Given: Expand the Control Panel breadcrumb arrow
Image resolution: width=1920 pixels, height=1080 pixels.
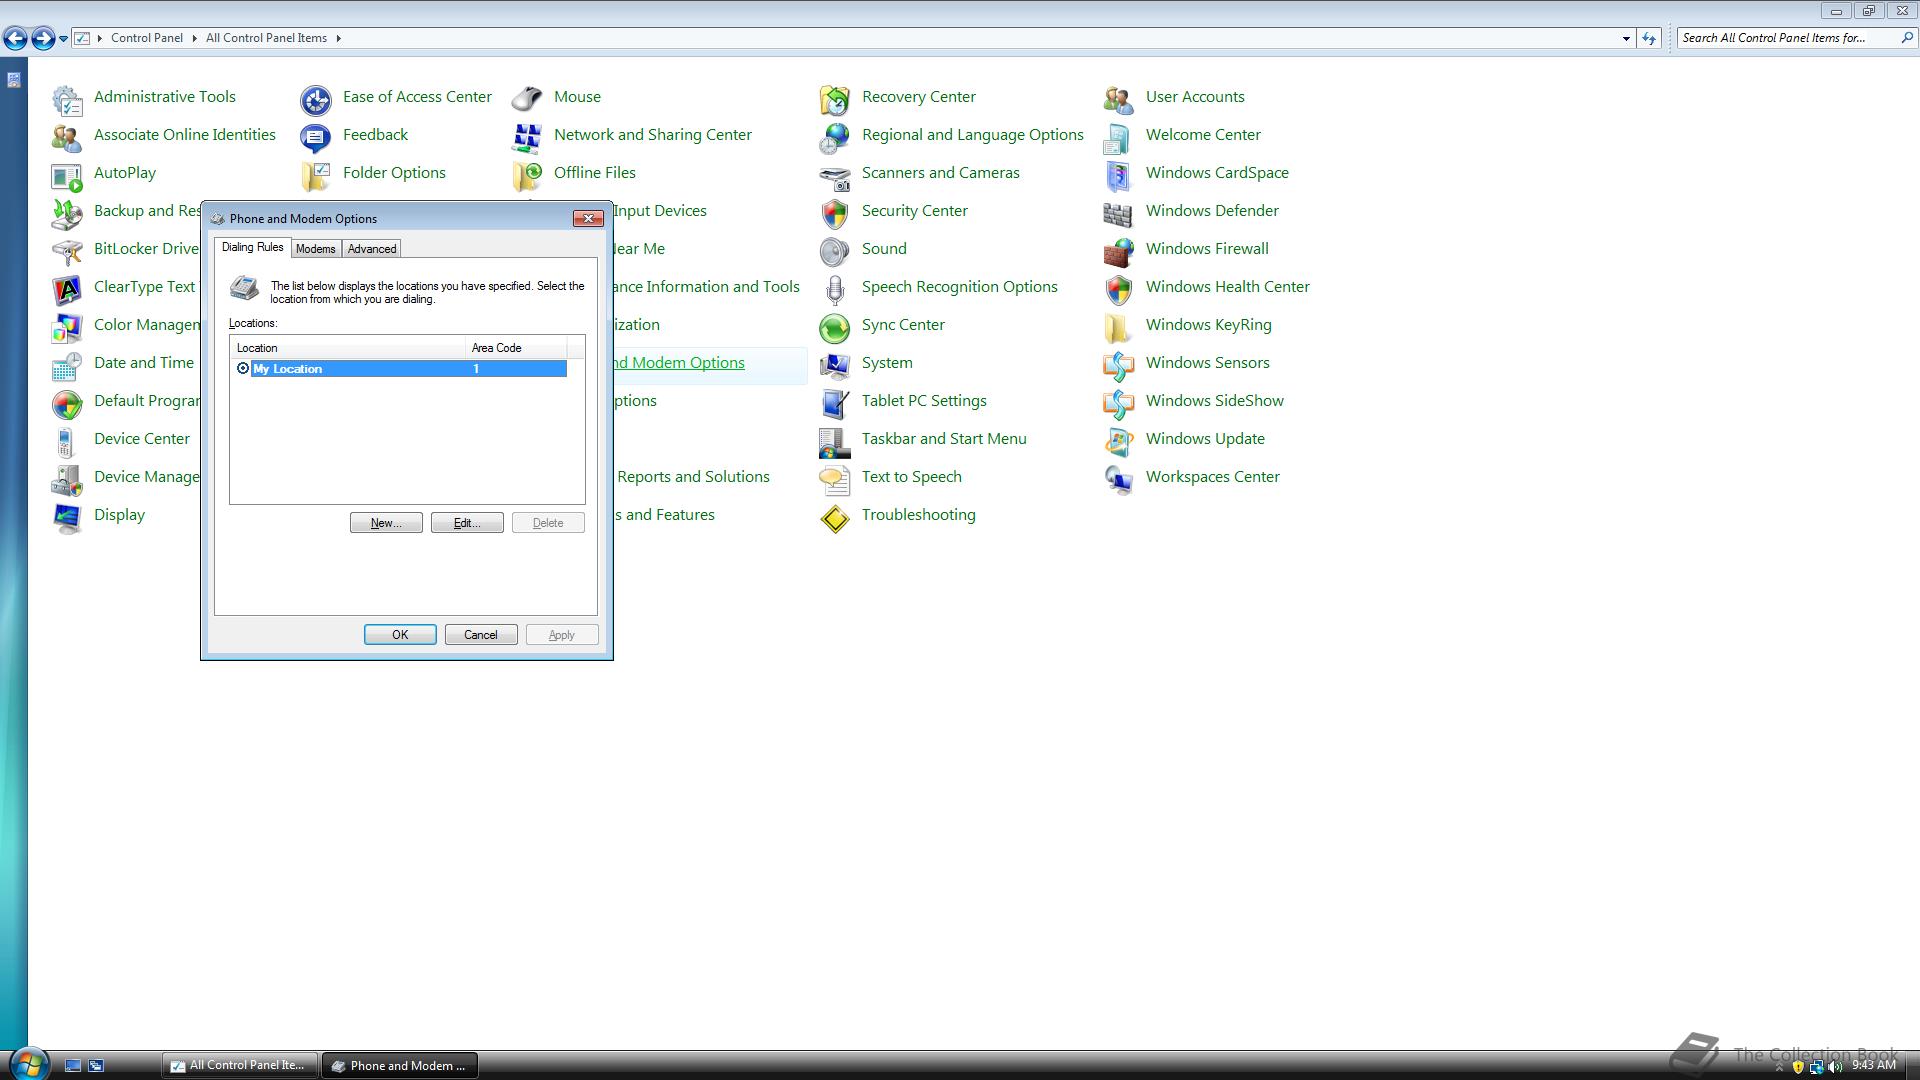Looking at the screenshot, I should tap(194, 38).
